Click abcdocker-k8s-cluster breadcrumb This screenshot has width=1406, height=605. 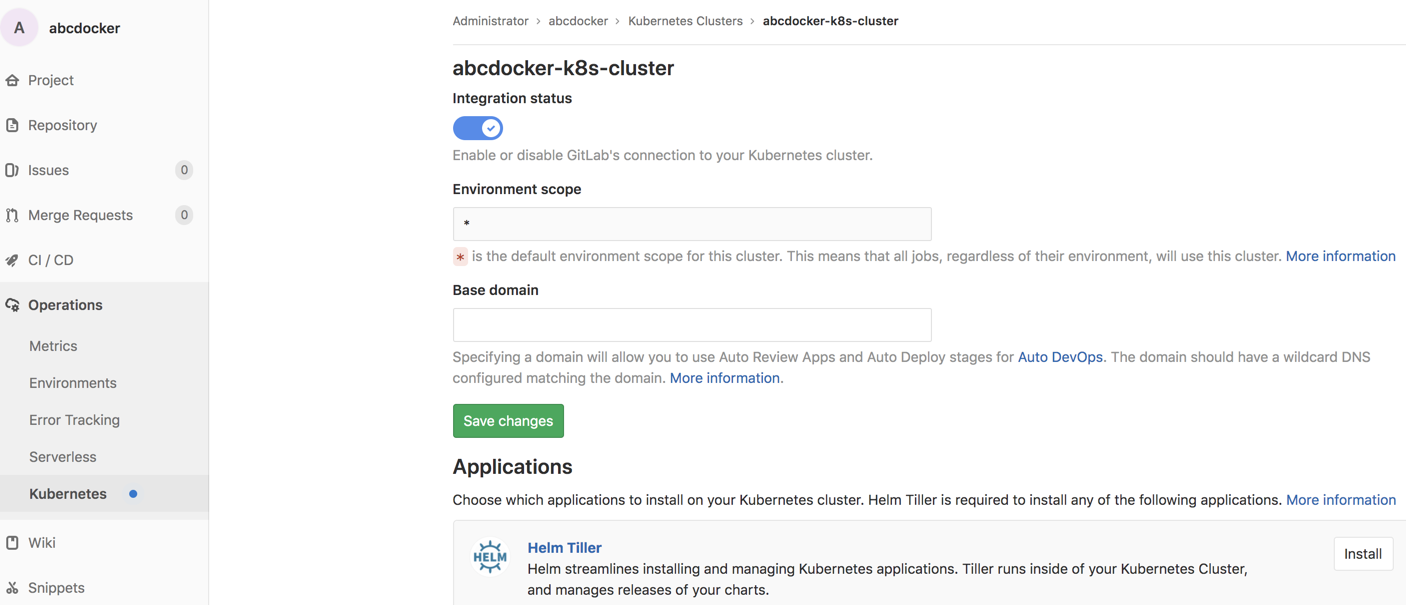coord(830,21)
